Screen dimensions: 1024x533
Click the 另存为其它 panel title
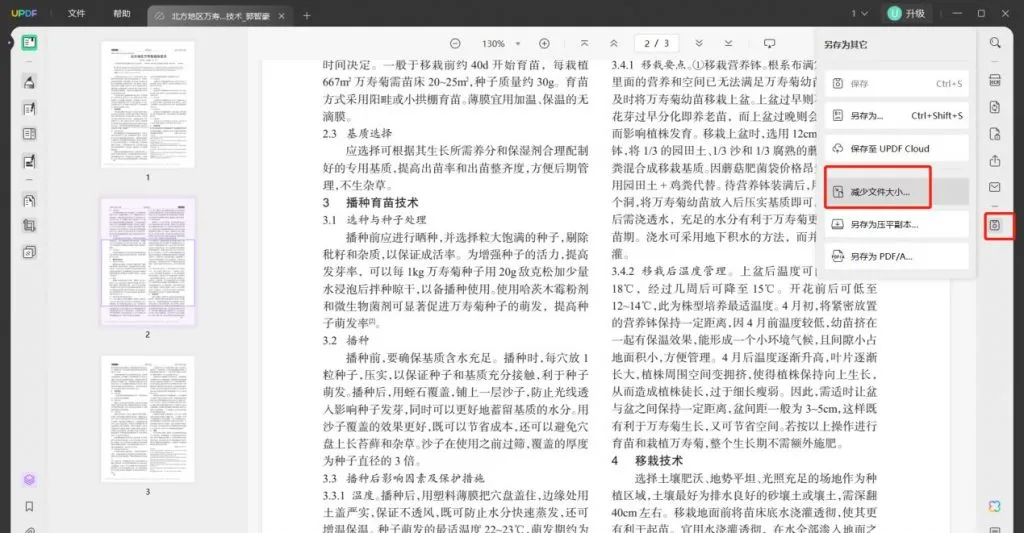click(x=846, y=45)
